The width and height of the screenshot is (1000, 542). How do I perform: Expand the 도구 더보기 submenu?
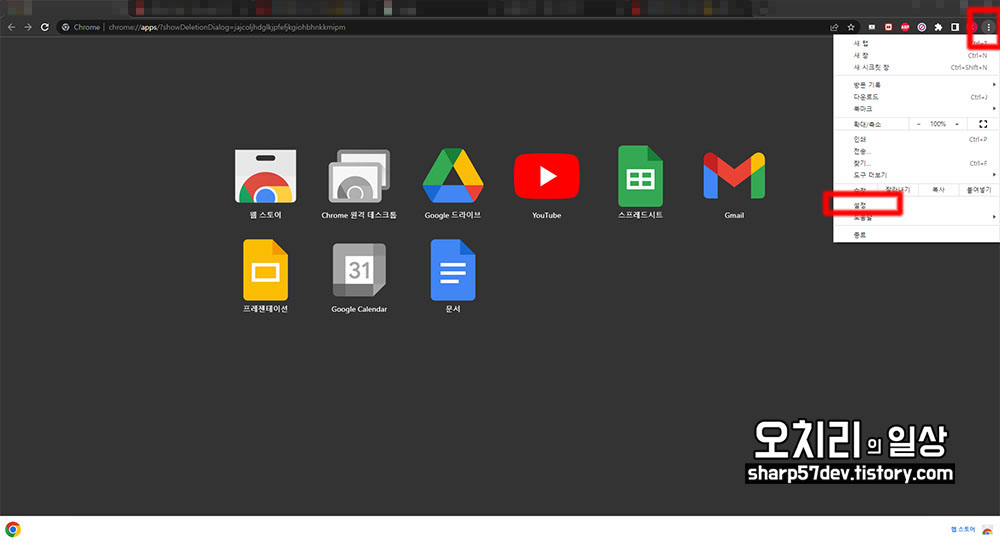[916, 175]
